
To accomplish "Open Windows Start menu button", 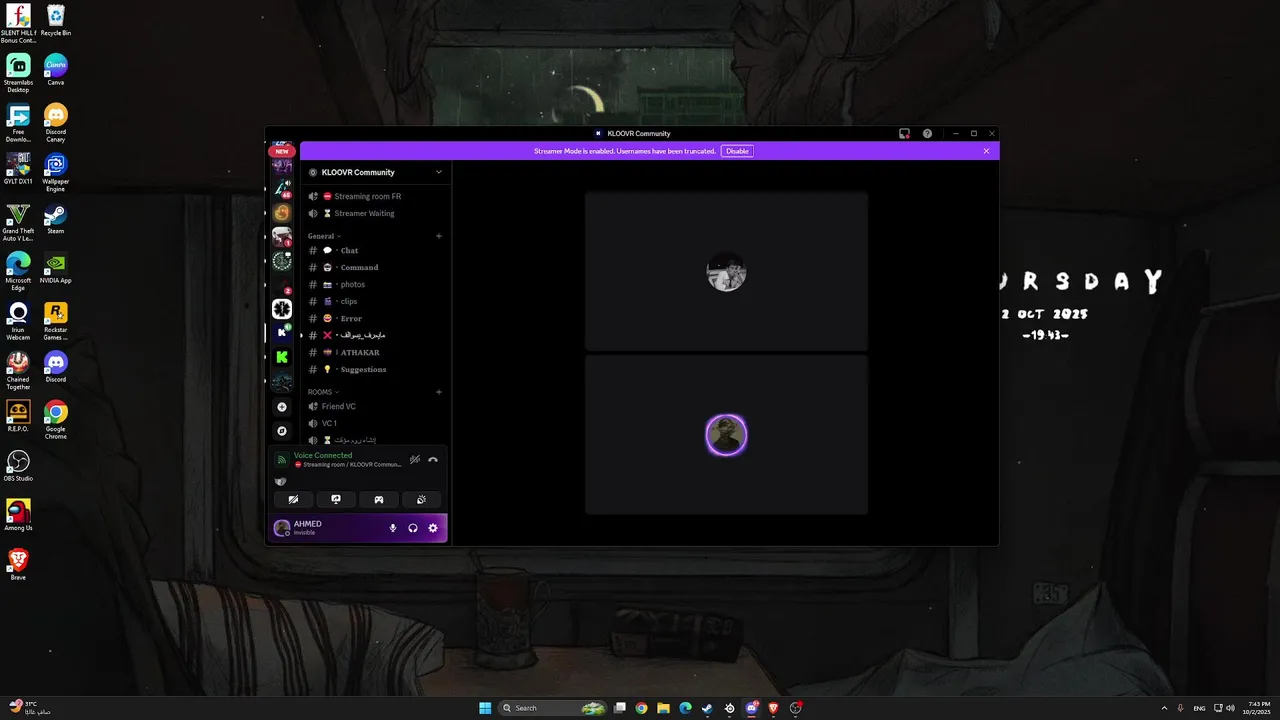I will [x=485, y=708].
